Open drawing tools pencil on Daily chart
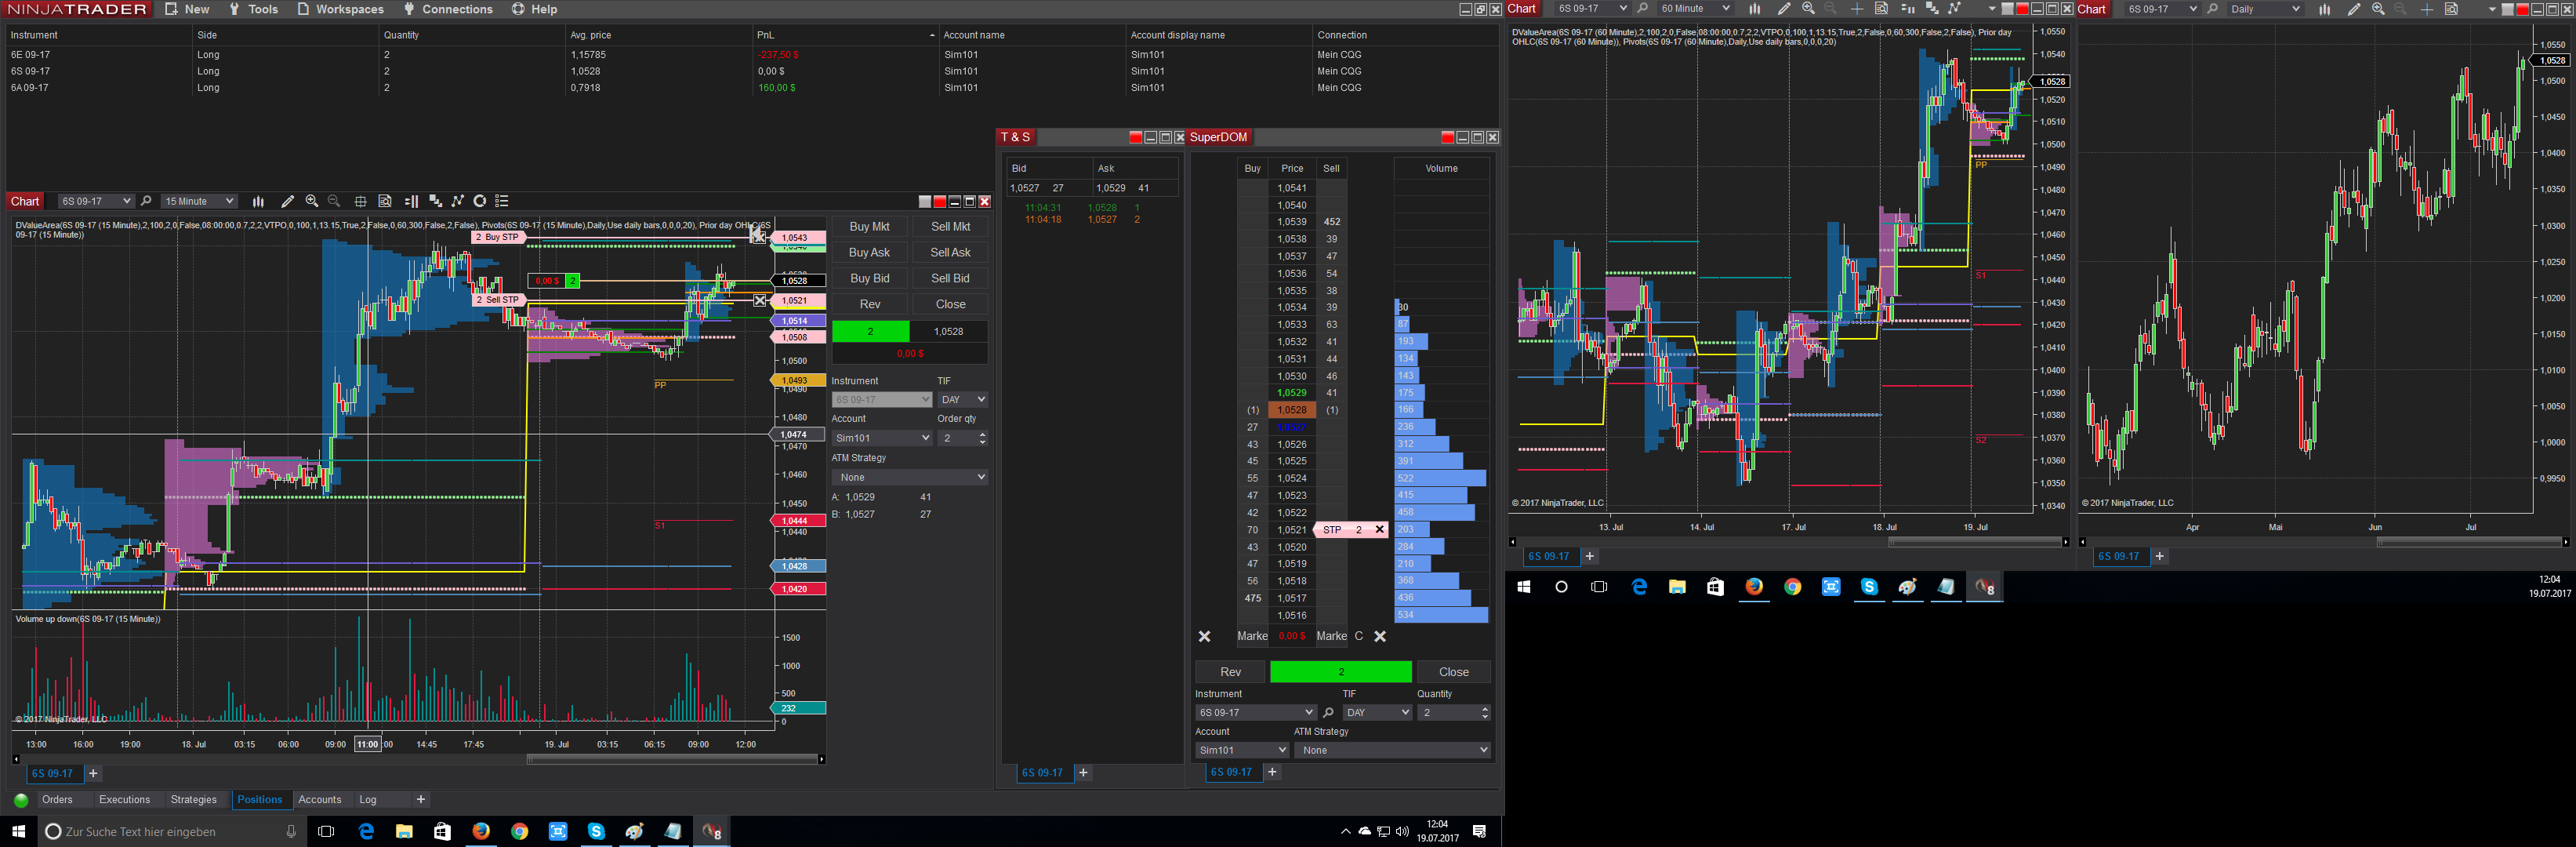2576x847 pixels. 2354,9
